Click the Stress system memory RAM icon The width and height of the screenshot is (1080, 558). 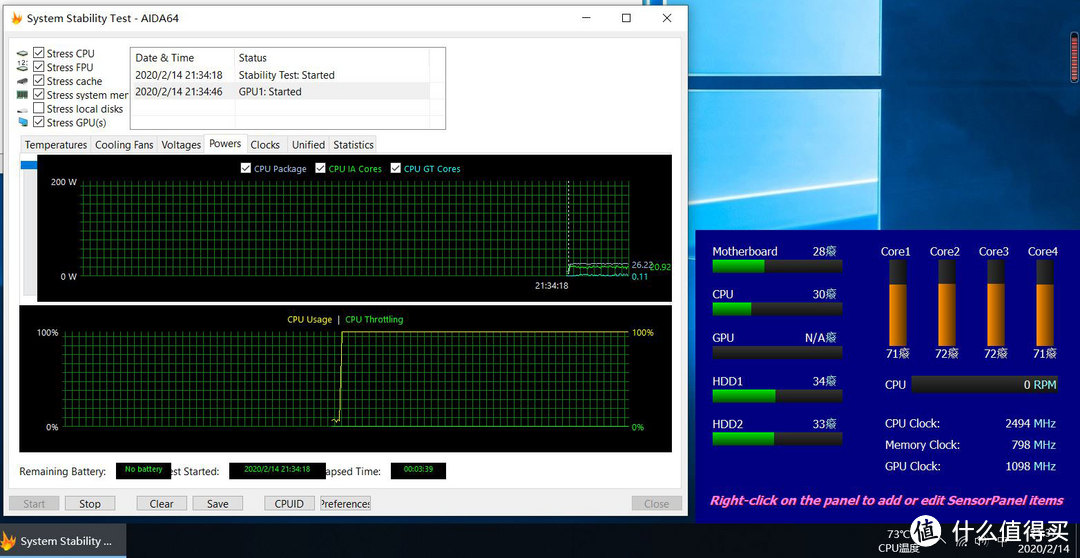pyautogui.click(x=23, y=94)
